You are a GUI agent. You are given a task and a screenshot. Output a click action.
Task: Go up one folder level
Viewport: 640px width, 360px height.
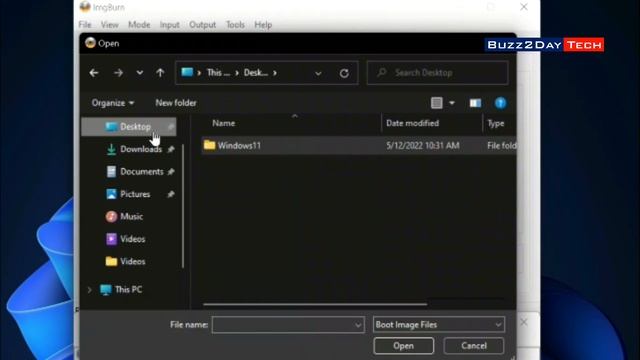[160, 73]
